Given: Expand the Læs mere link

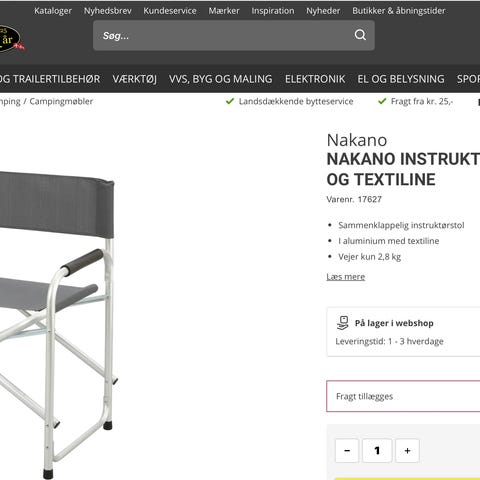Looking at the screenshot, I should (x=346, y=277).
